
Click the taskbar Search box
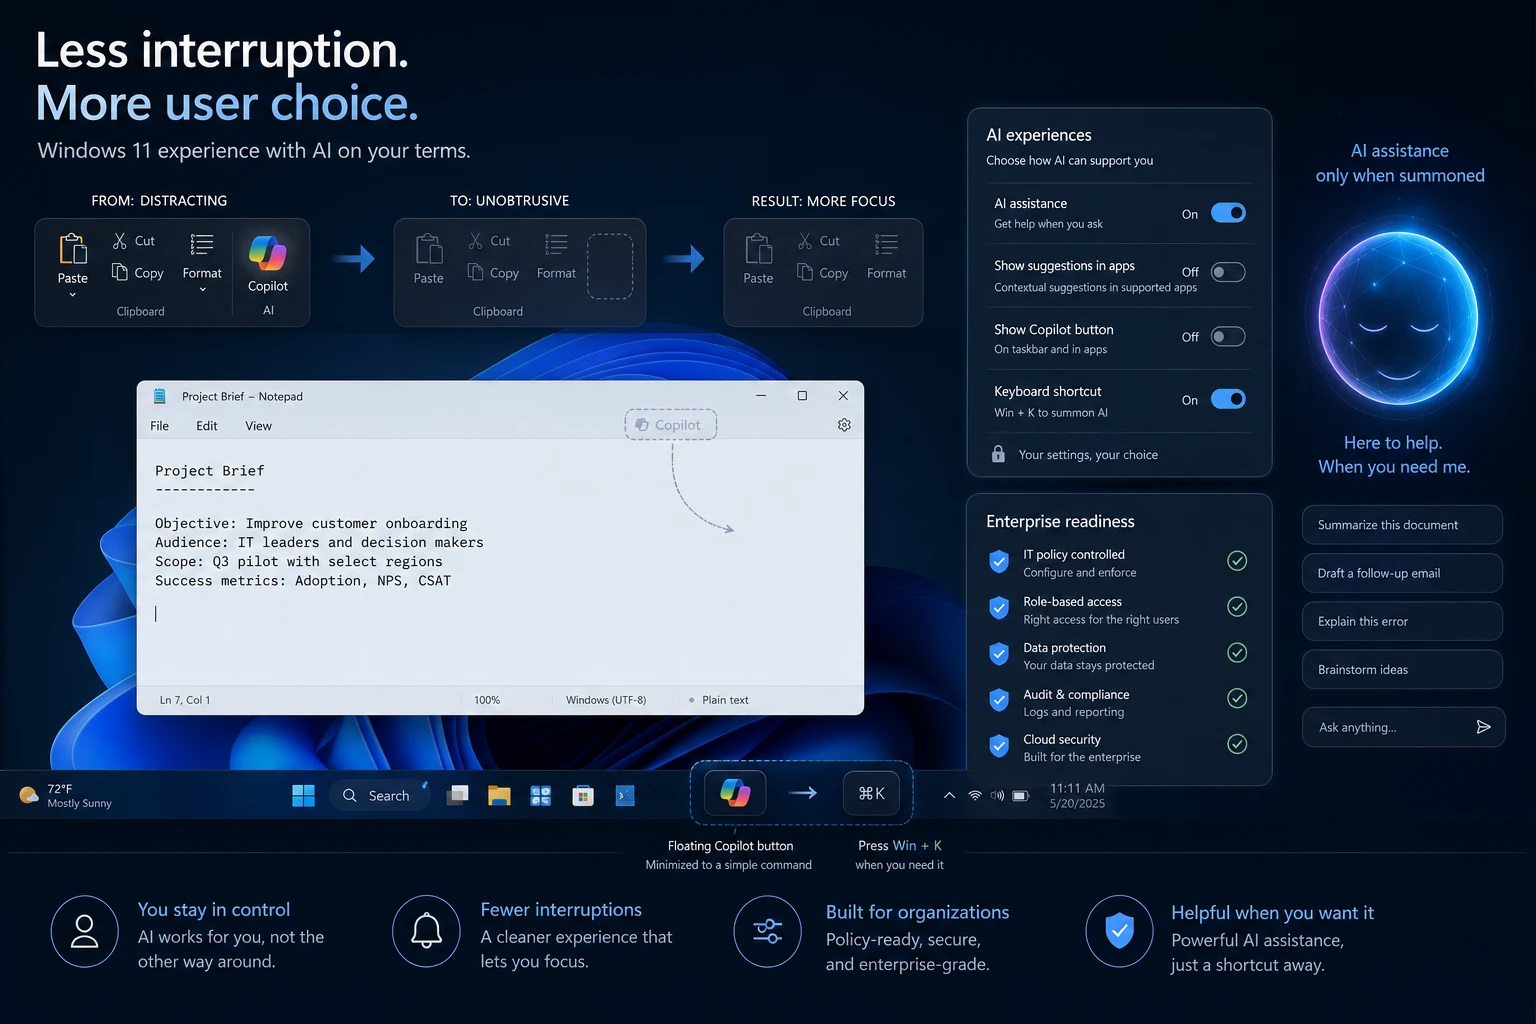tap(380, 796)
